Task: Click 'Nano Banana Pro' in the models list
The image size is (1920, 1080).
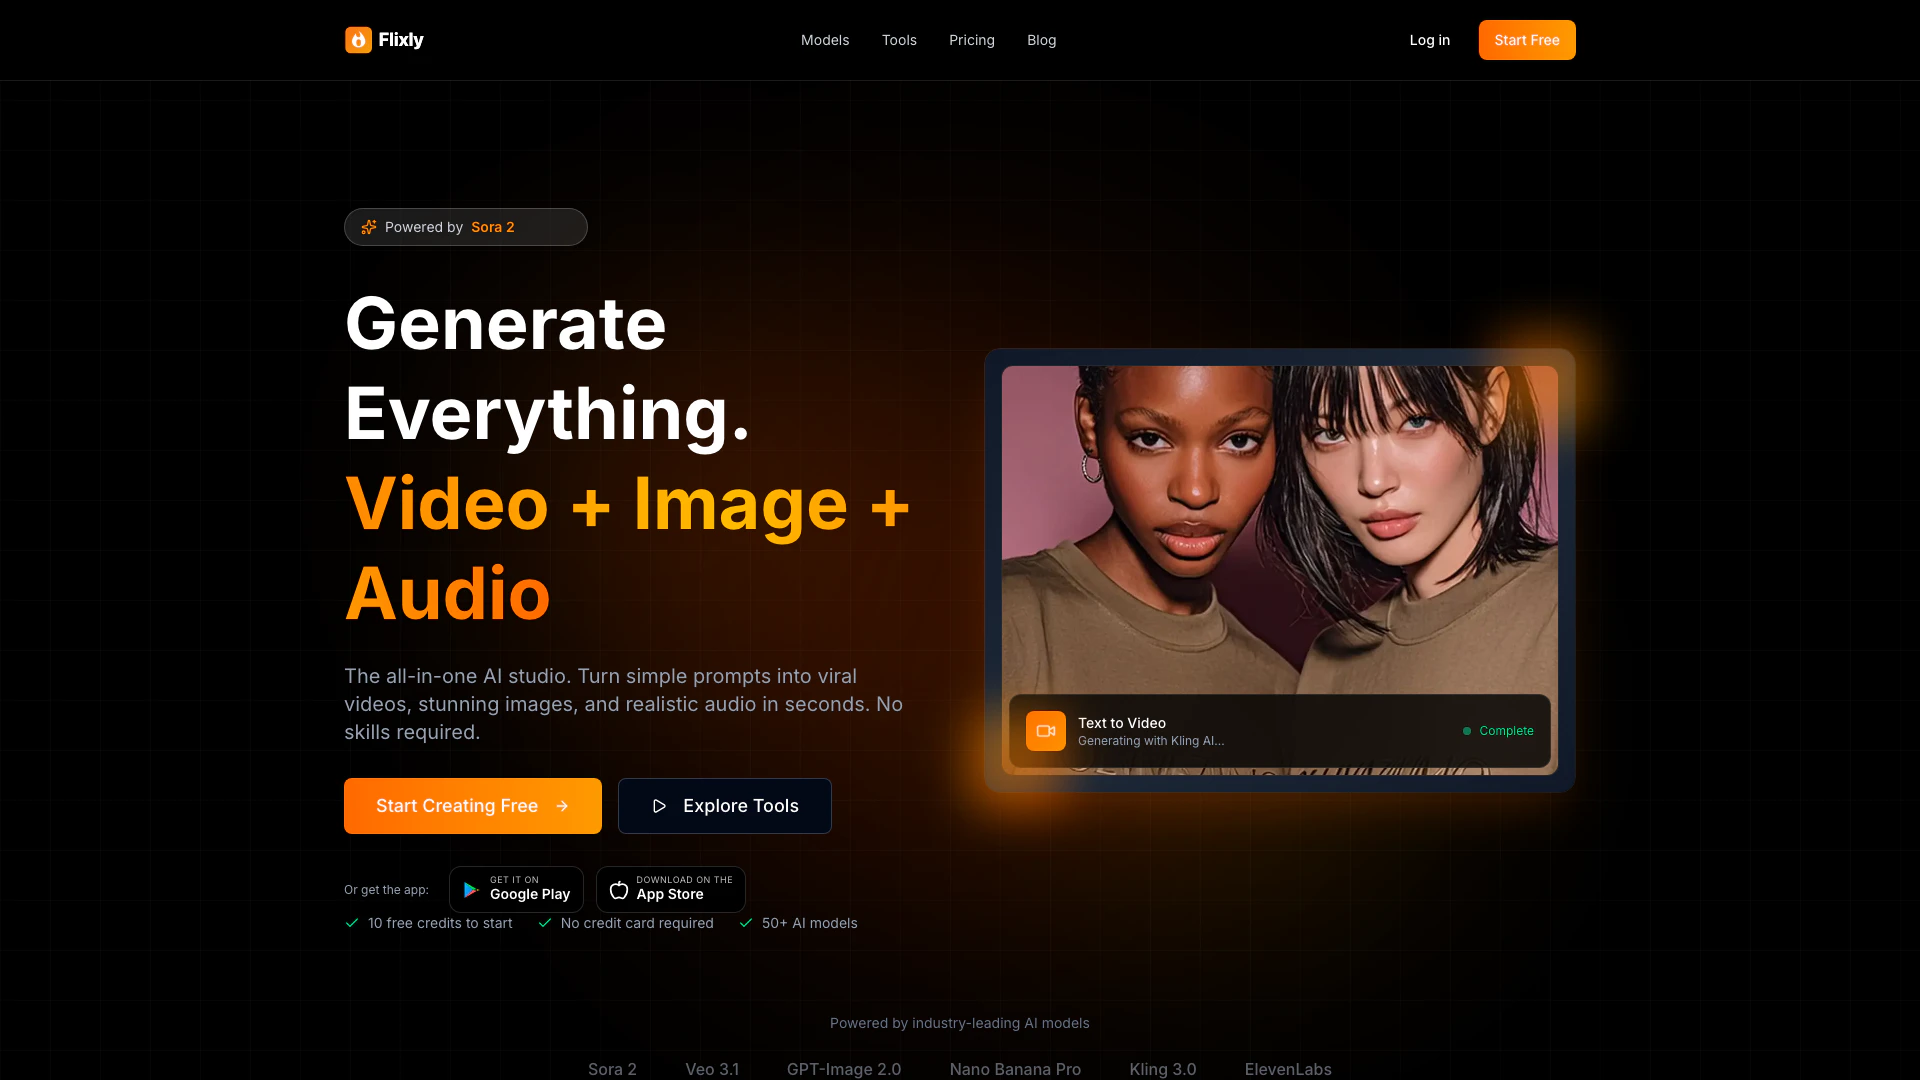Action: [1015, 1069]
